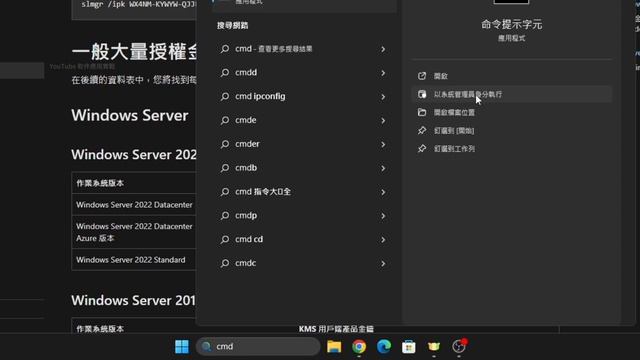
Task: Expand the chevron beside 'cmder'
Action: point(383,144)
